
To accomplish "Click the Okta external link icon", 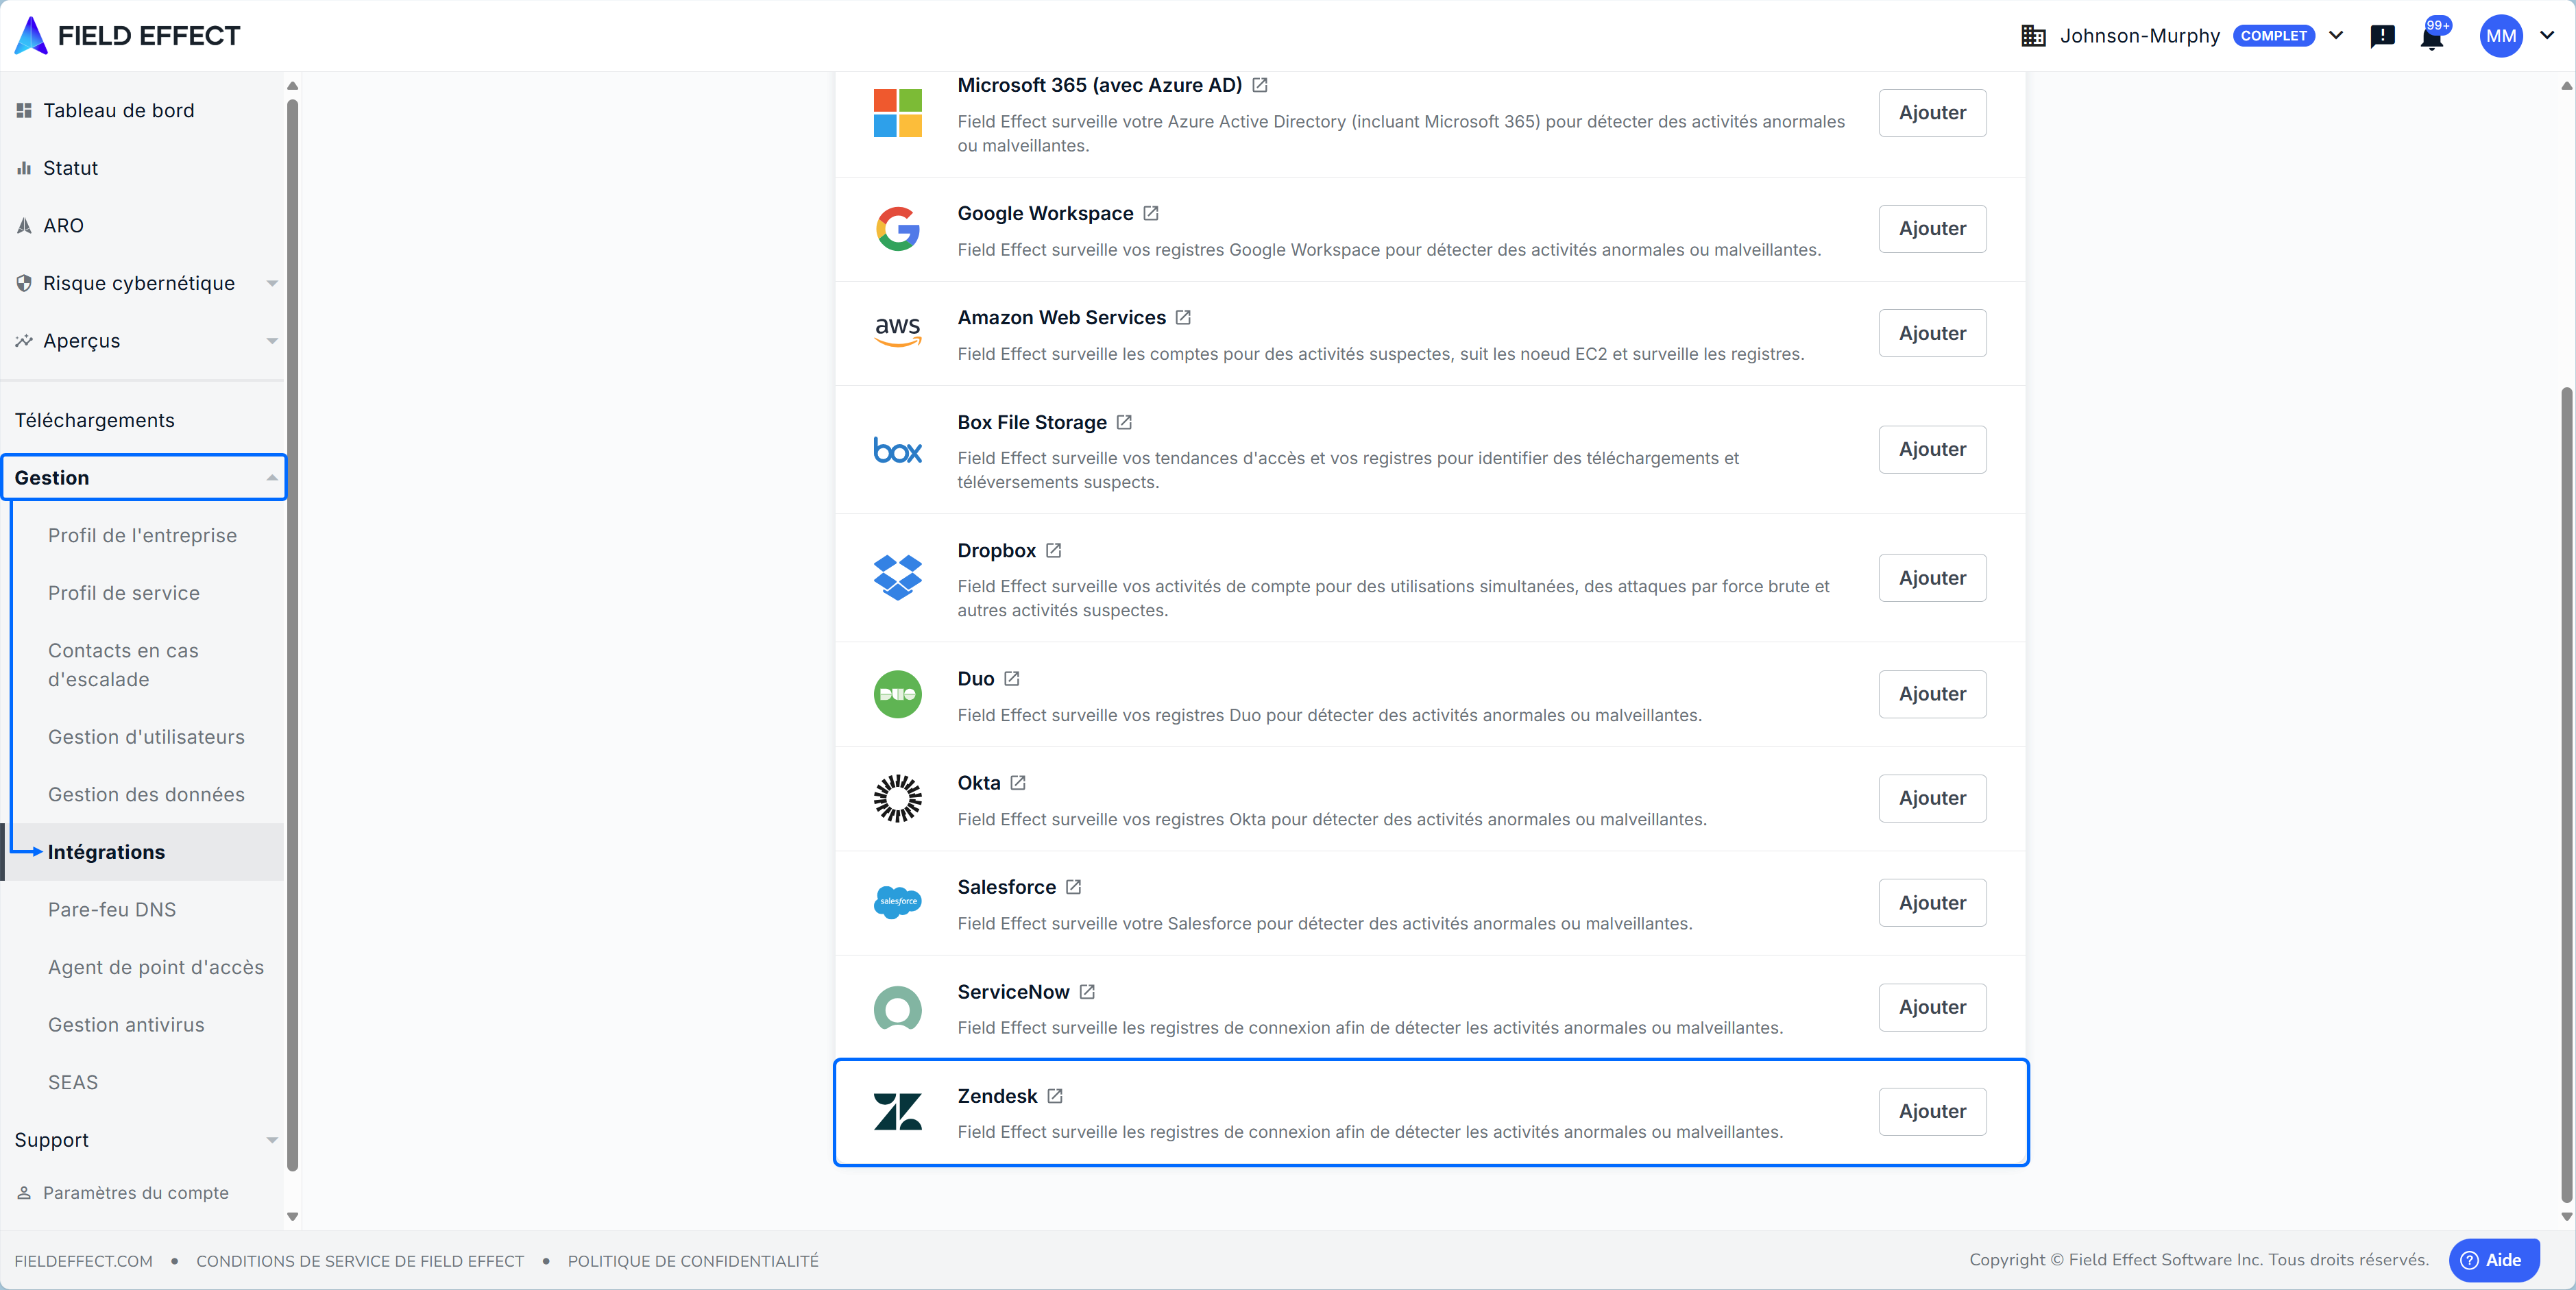I will [1018, 783].
